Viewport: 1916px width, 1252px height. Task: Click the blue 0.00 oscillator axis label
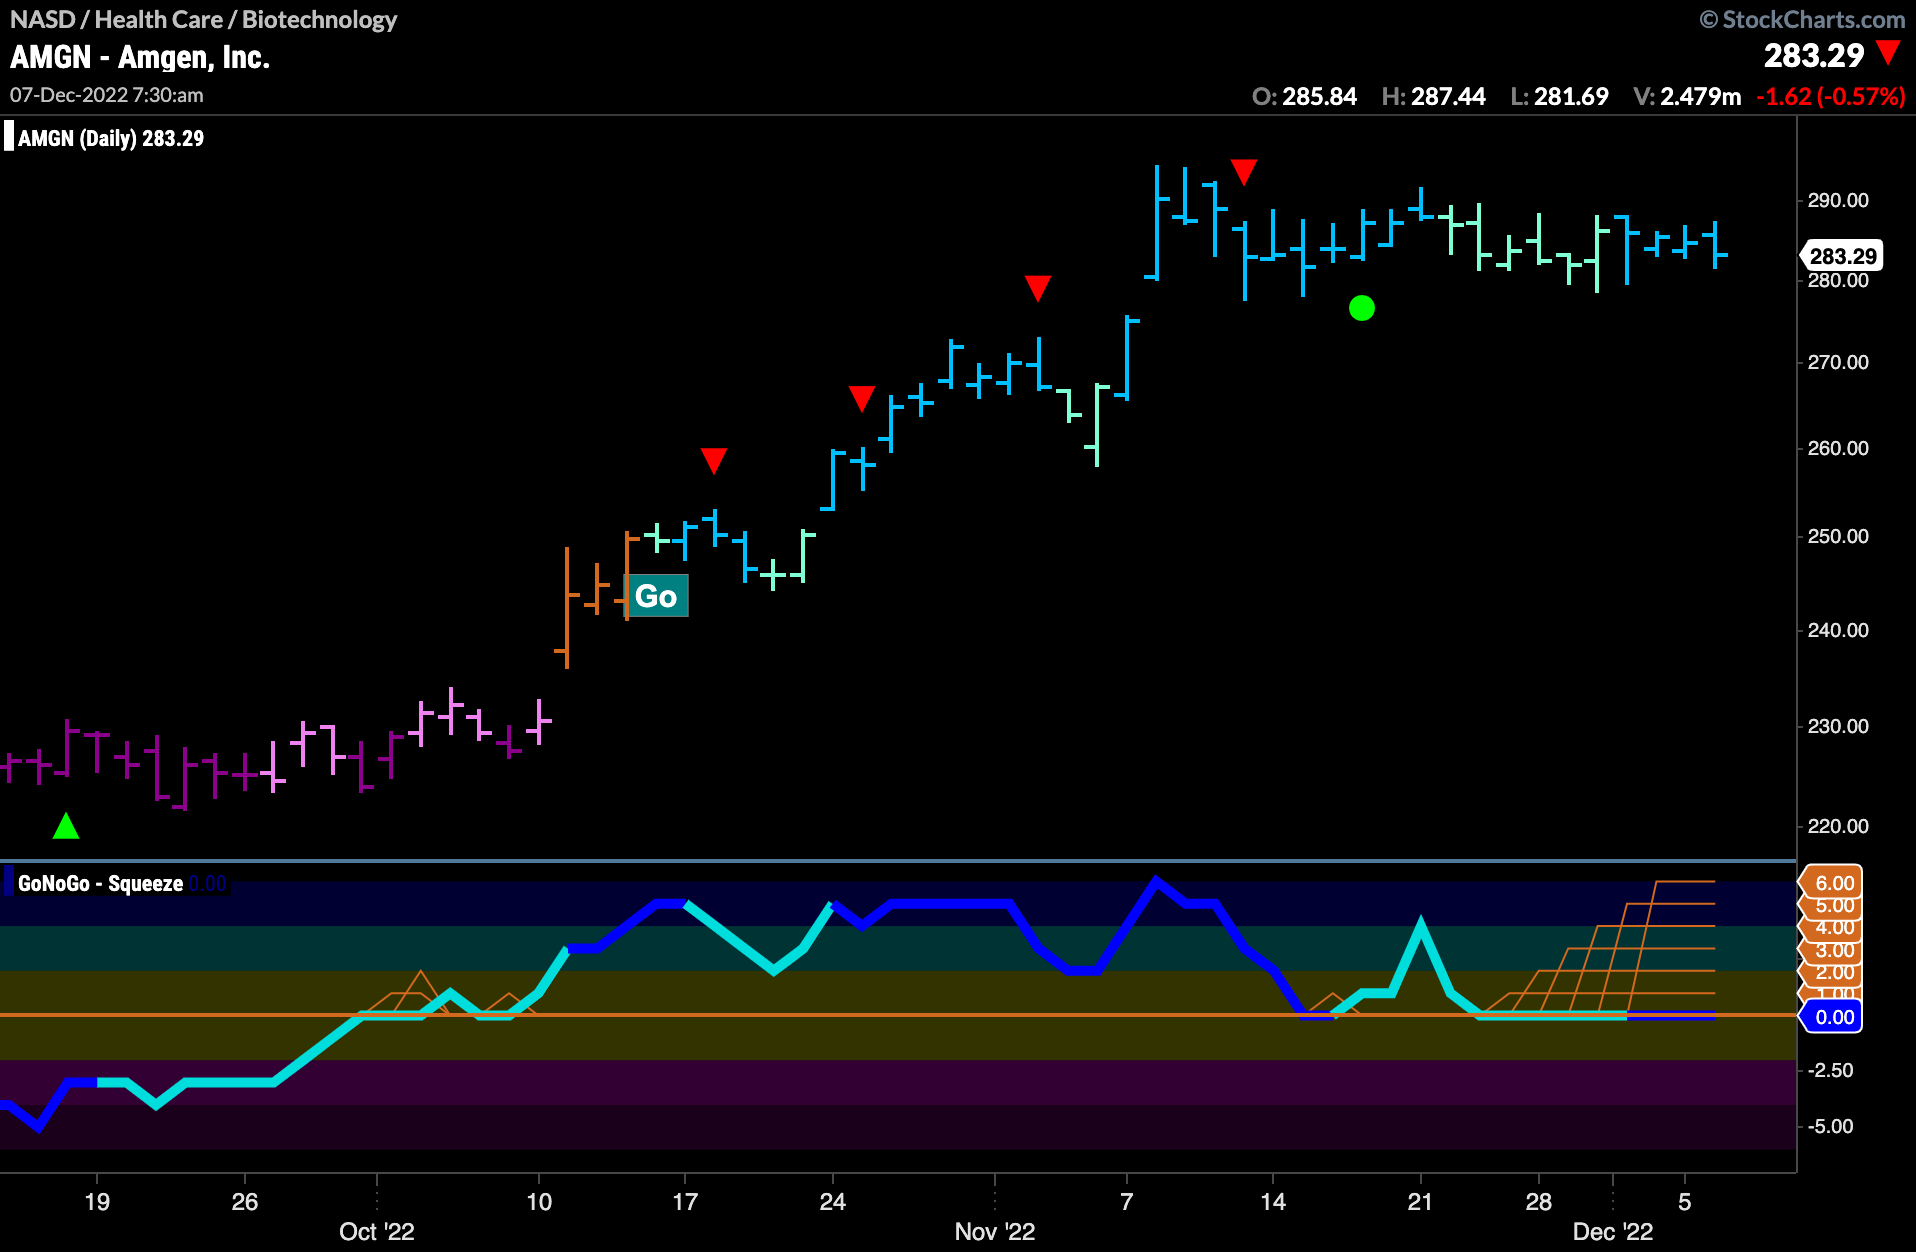(1833, 1017)
